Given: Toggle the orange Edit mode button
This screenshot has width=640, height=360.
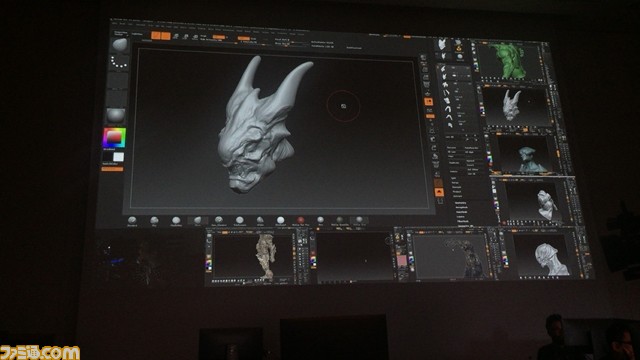Looking at the screenshot, I should pyautogui.click(x=156, y=36).
